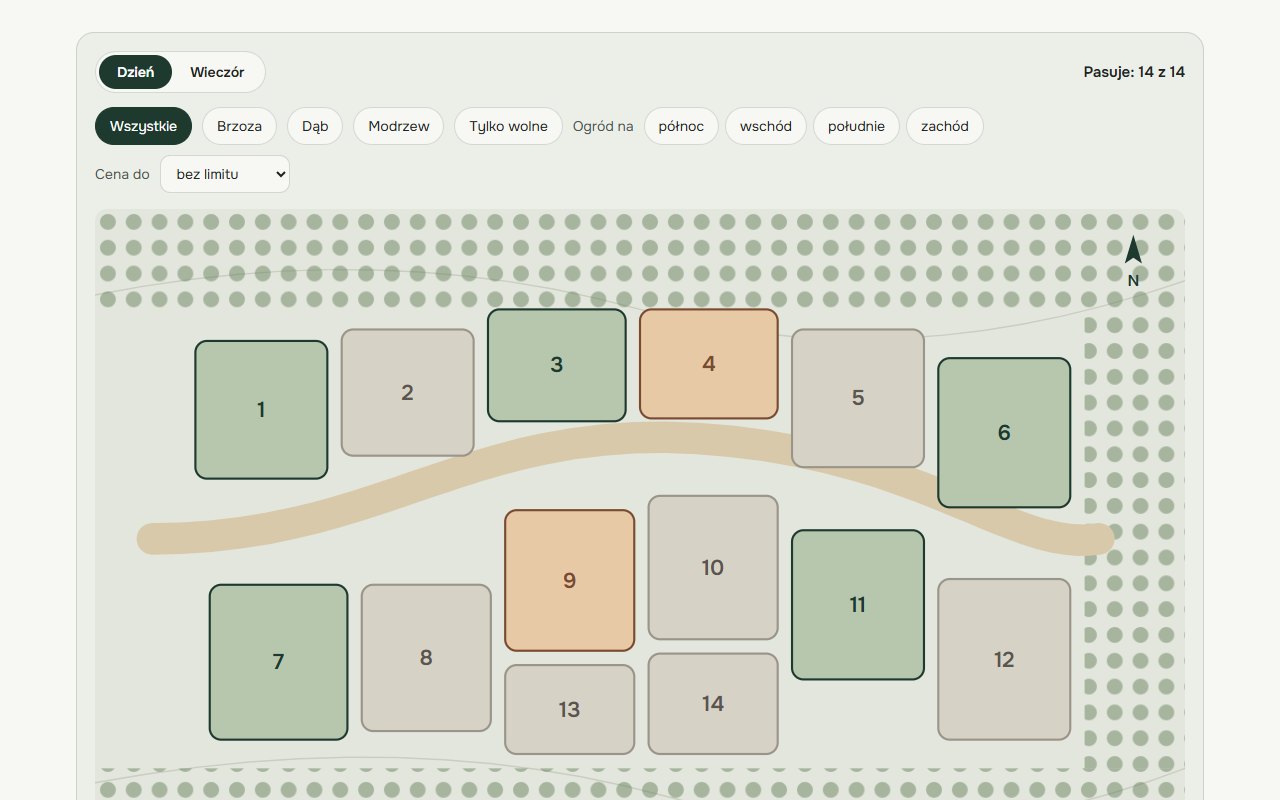The width and height of the screenshot is (1280, 800).
Task: Open the Cena do price limit dropdown
Action: [x=225, y=174]
